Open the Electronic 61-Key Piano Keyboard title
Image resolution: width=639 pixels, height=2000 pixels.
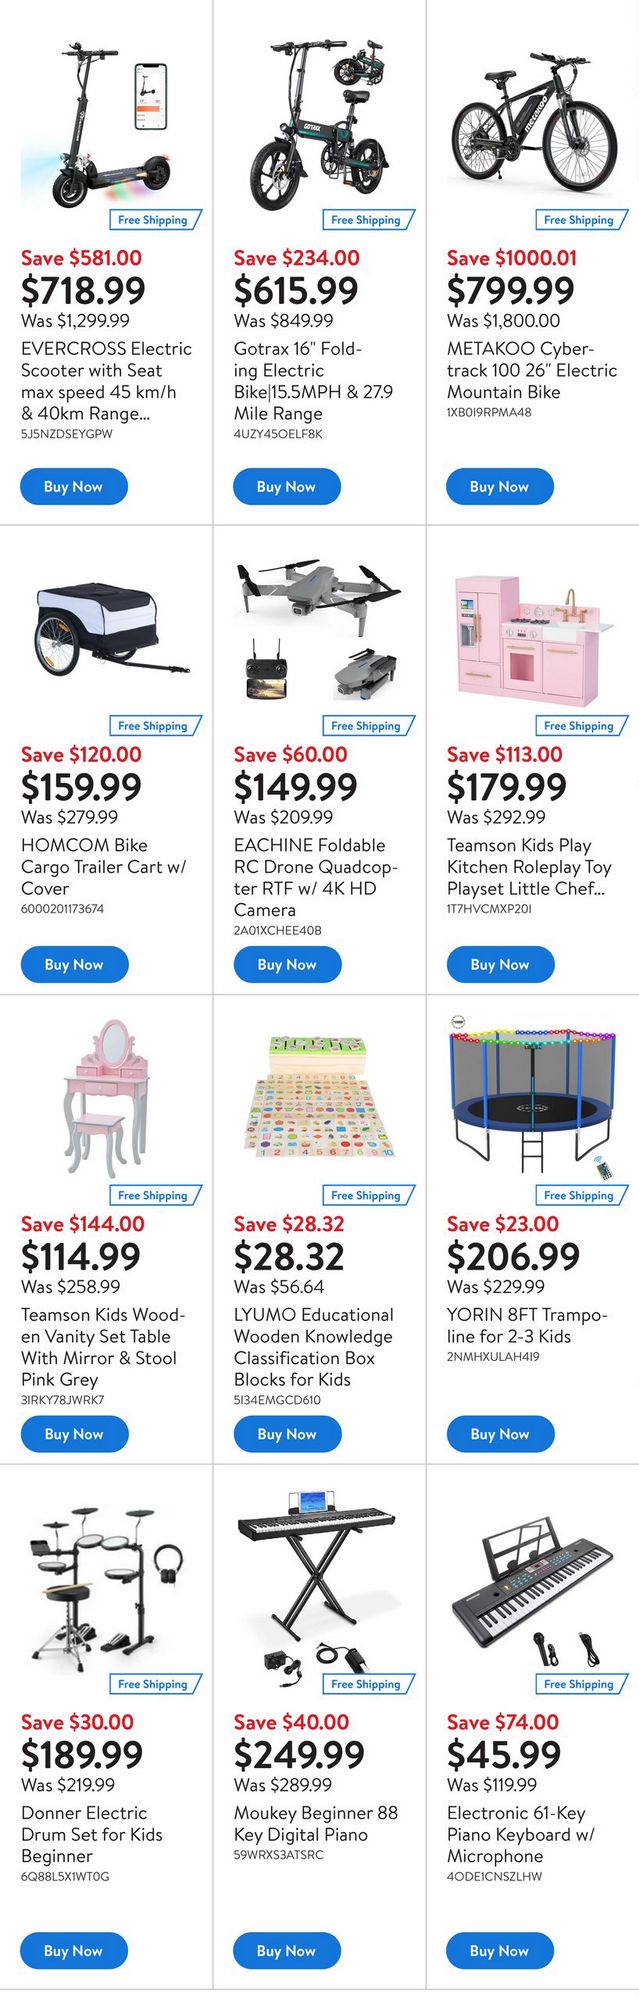[520, 1834]
